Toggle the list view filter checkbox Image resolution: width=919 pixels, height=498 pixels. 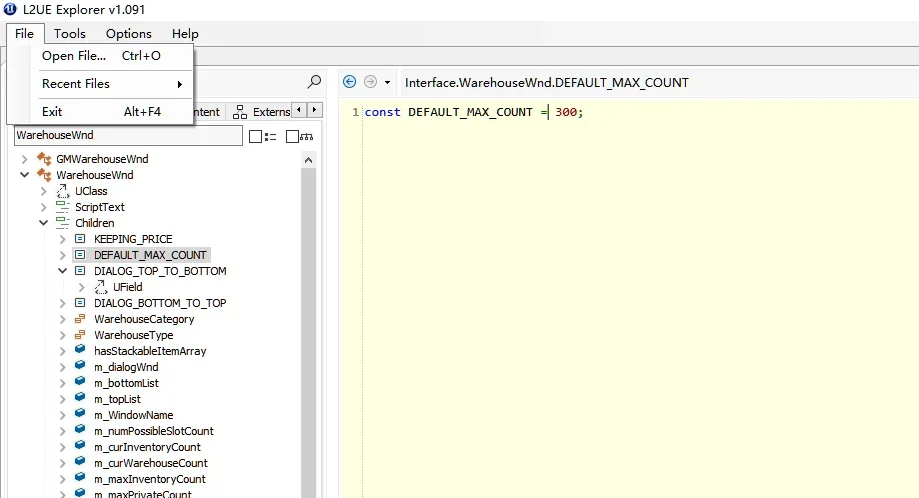pos(256,137)
